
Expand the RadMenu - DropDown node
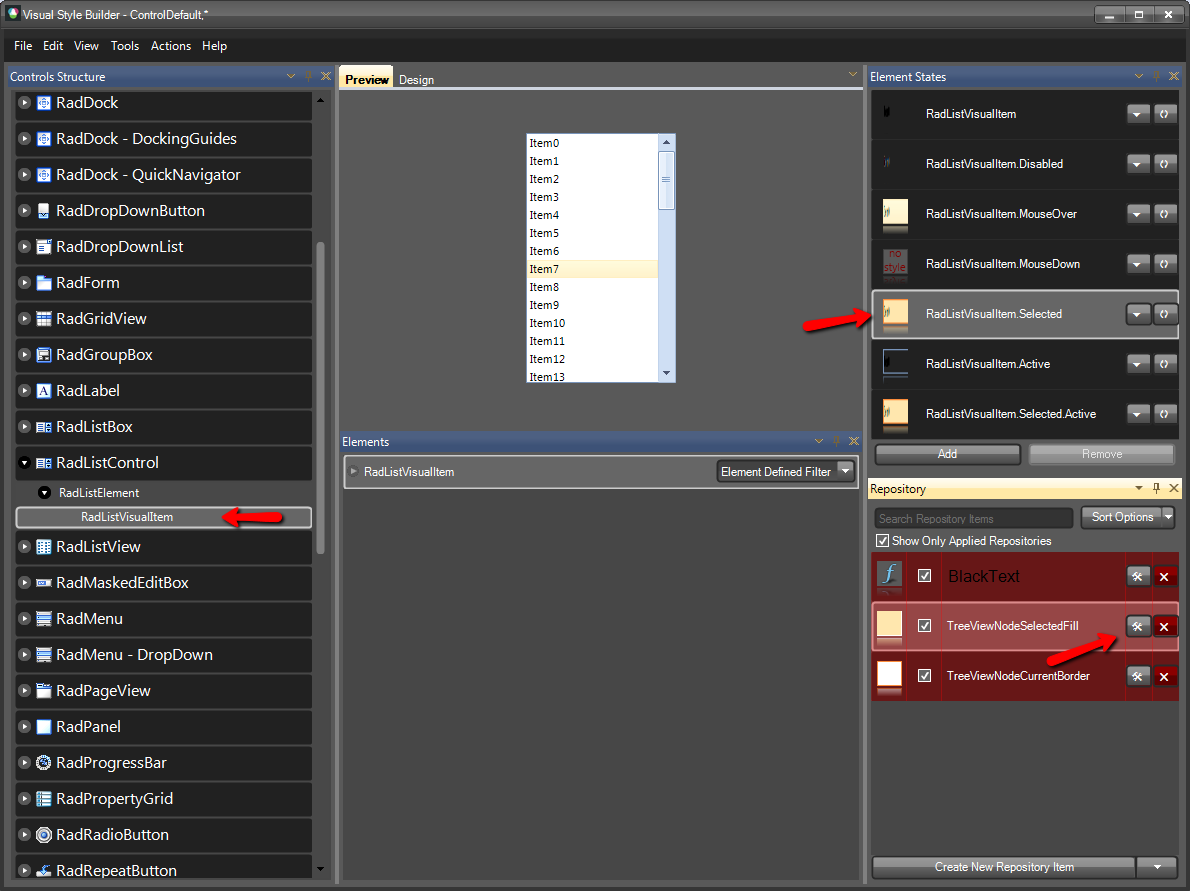25,655
